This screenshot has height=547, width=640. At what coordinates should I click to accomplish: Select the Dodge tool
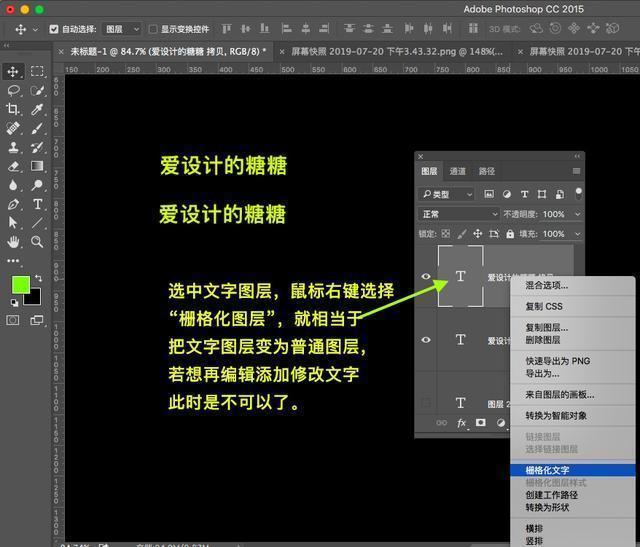tap(37, 185)
